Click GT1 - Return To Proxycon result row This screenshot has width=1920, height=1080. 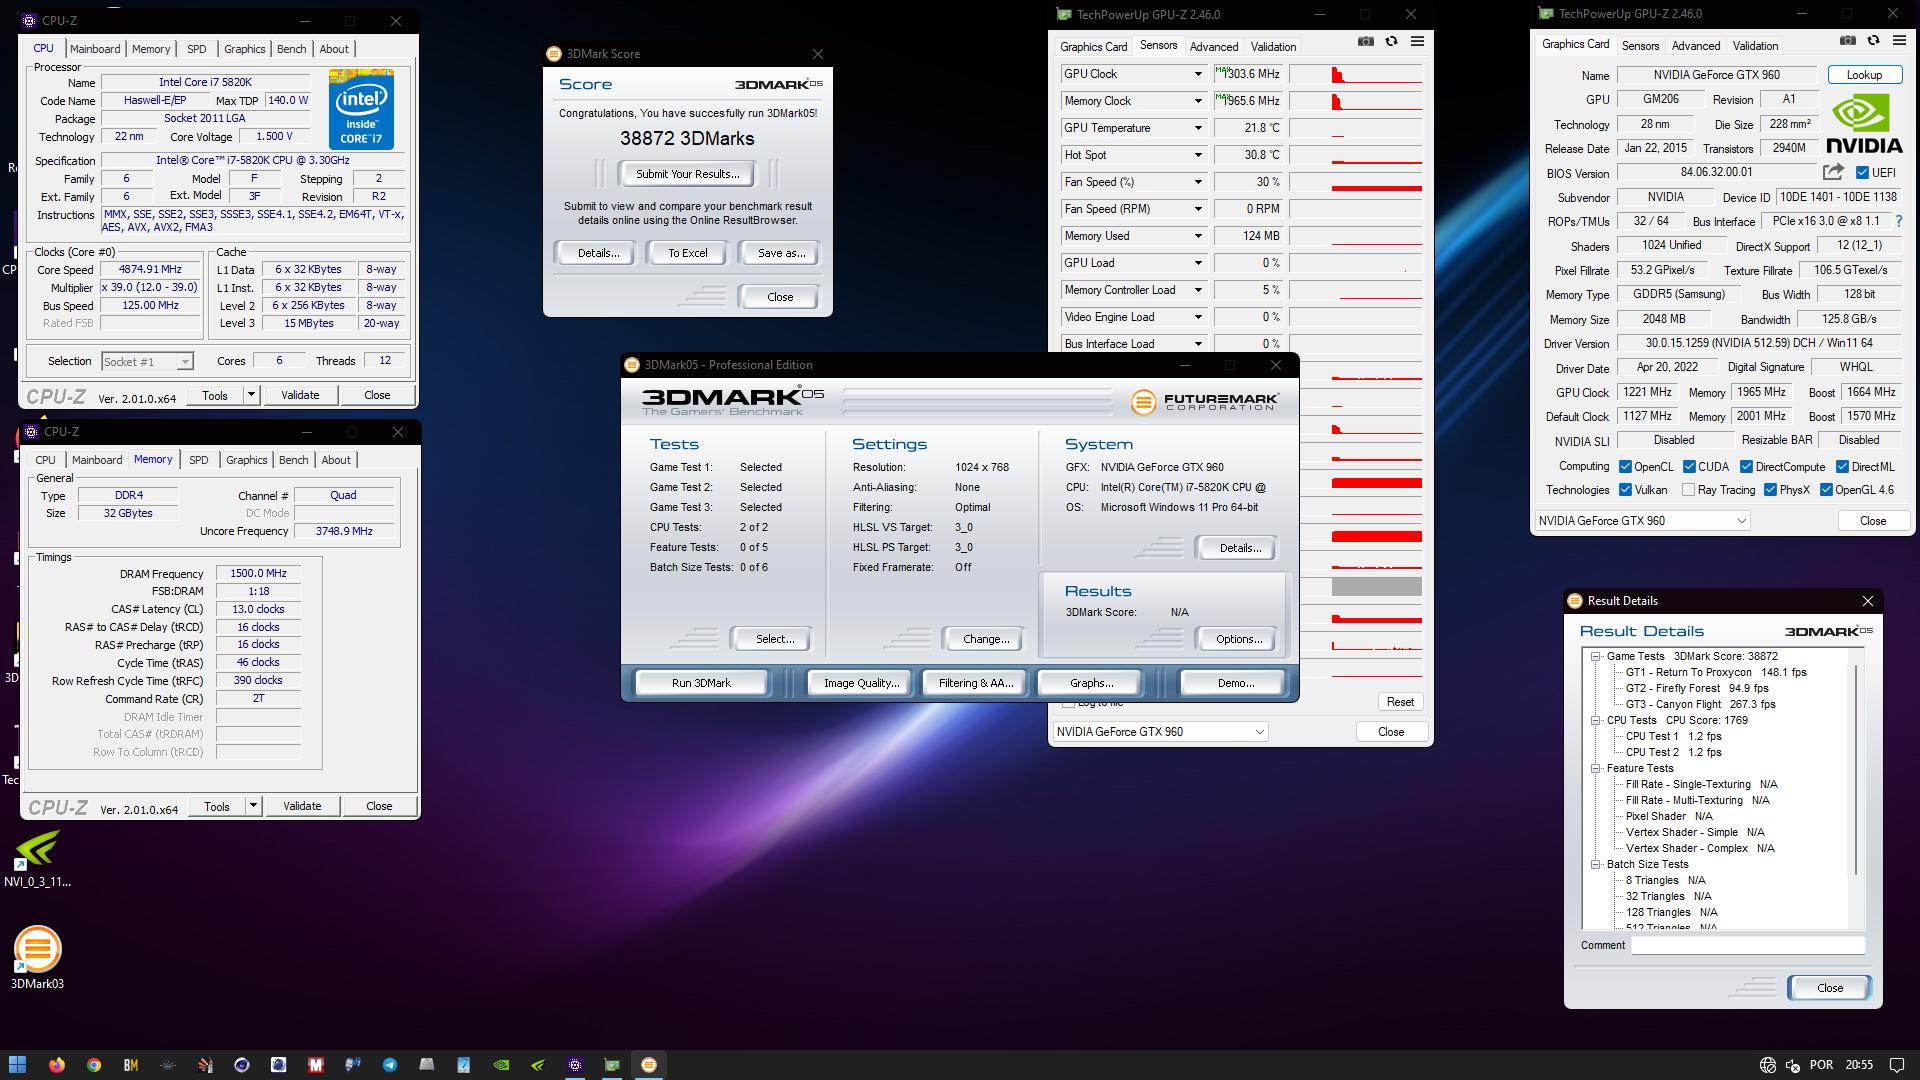1716,672
